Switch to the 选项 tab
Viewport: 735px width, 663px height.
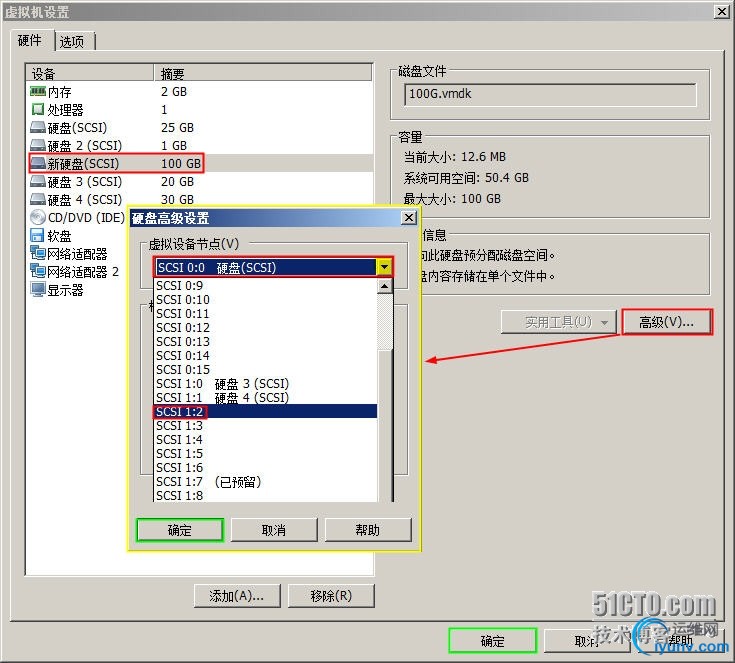coord(73,42)
